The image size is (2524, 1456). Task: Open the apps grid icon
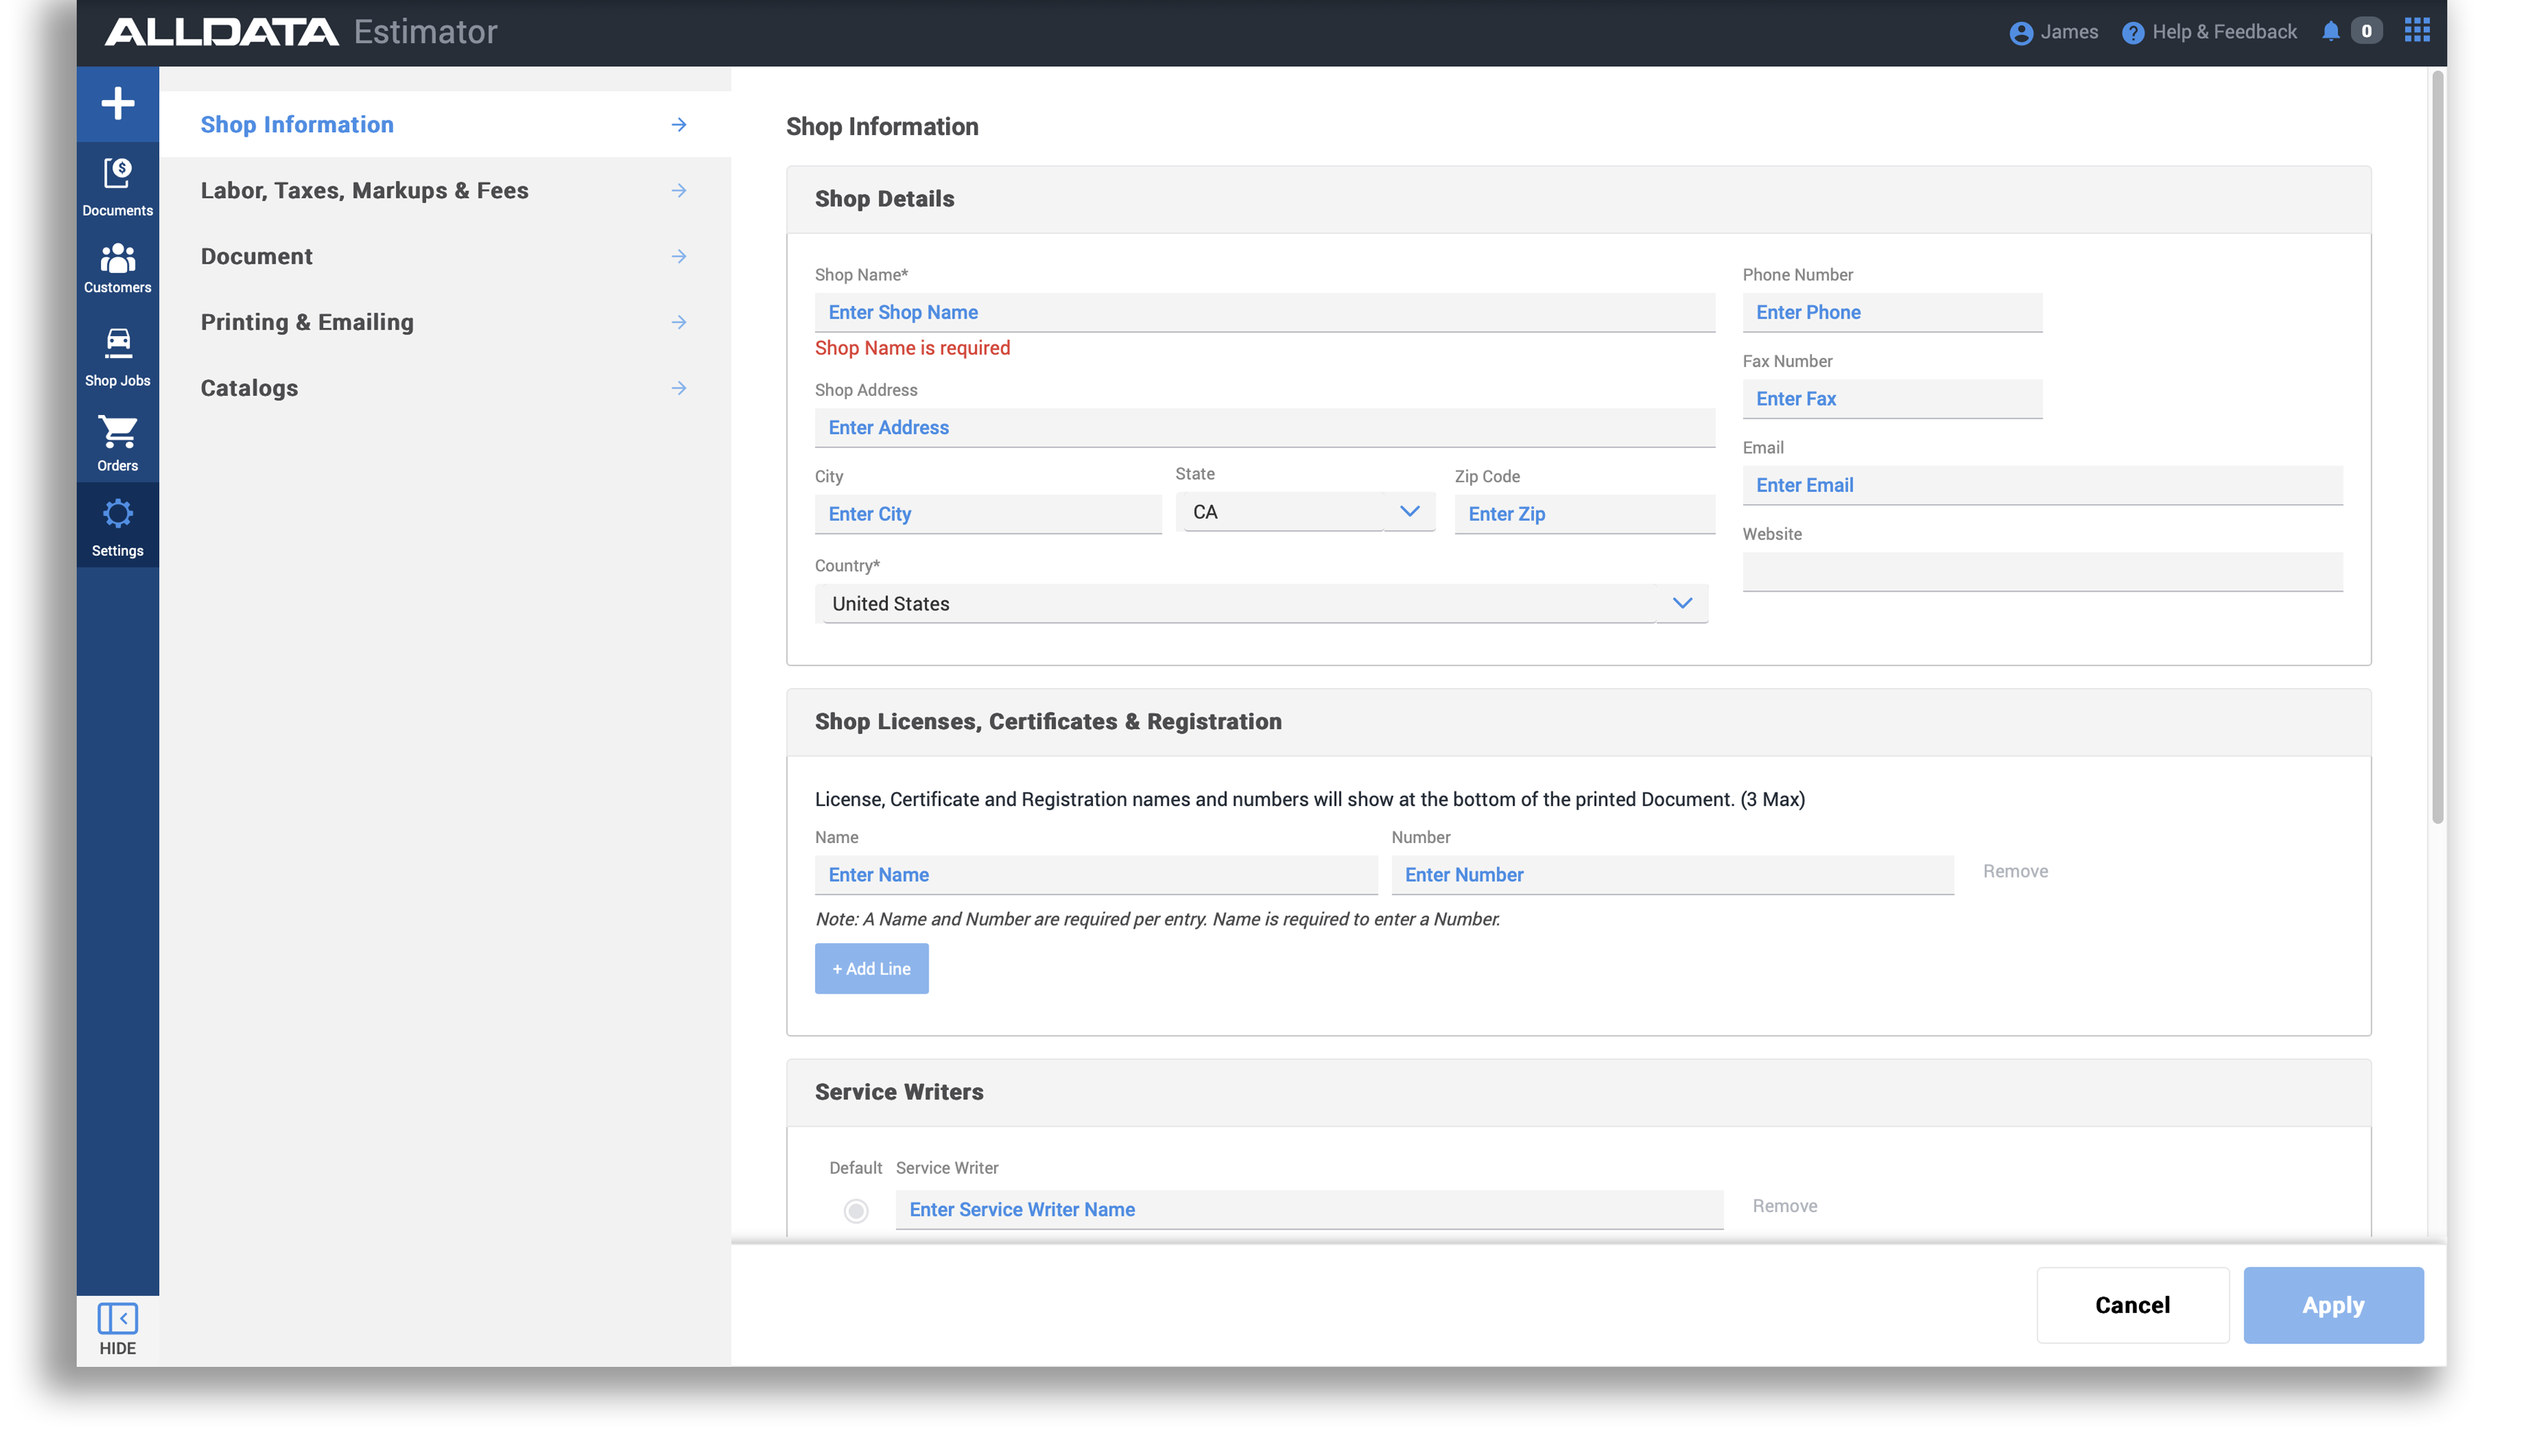[2416, 30]
